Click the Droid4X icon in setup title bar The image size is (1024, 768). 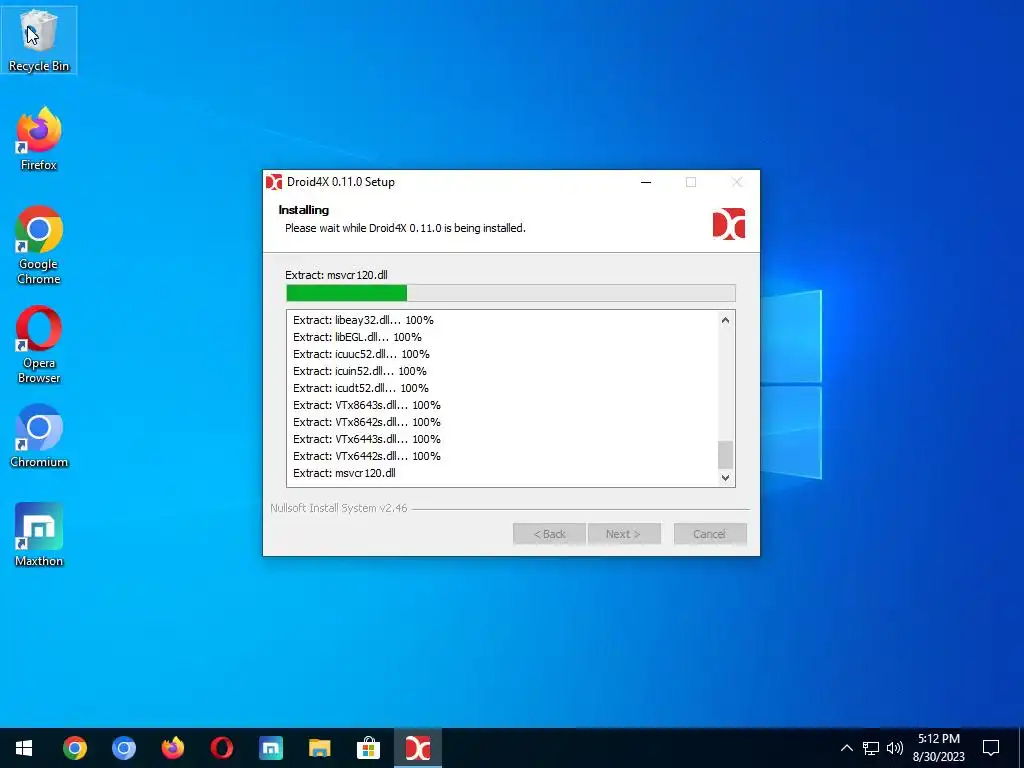pos(274,182)
